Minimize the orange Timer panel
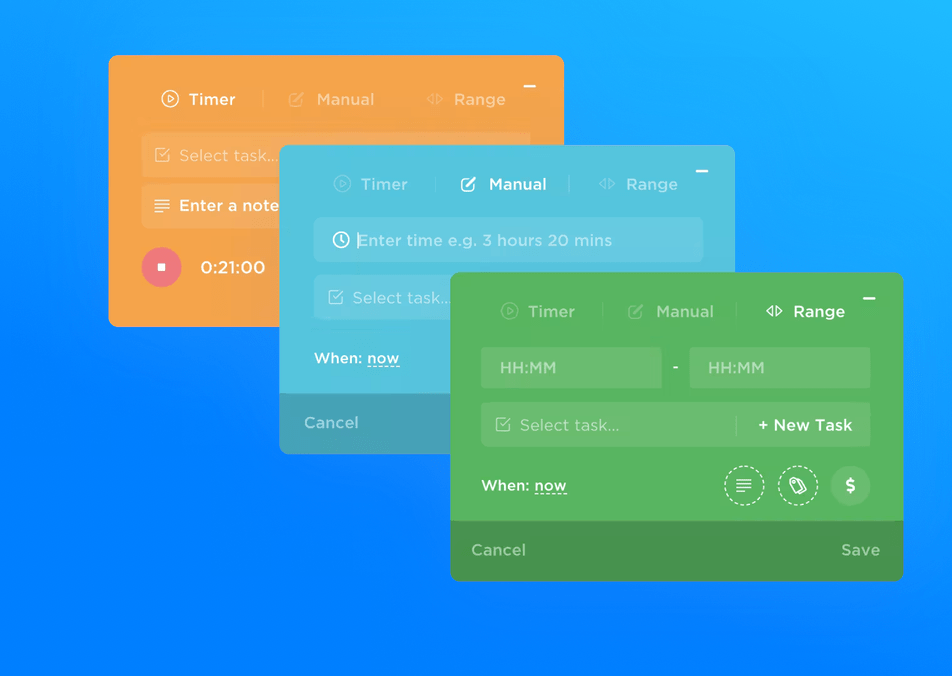 [529, 86]
